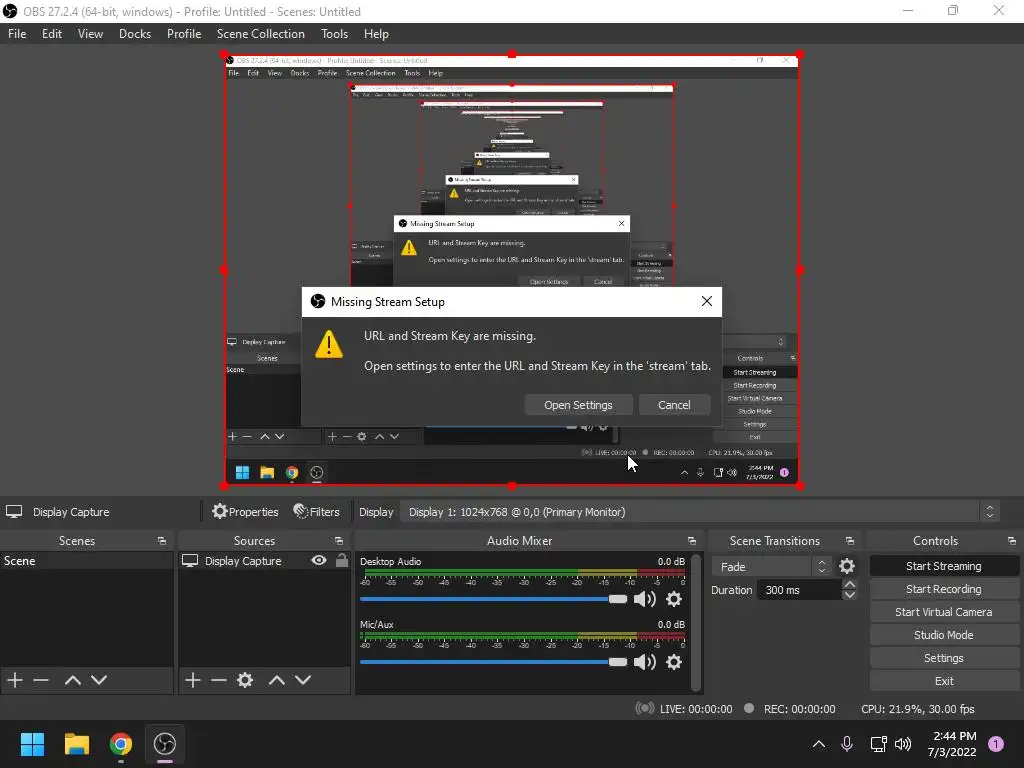Cancel the Missing Stream Setup dialog
The width and height of the screenshot is (1024, 768).
tap(674, 405)
